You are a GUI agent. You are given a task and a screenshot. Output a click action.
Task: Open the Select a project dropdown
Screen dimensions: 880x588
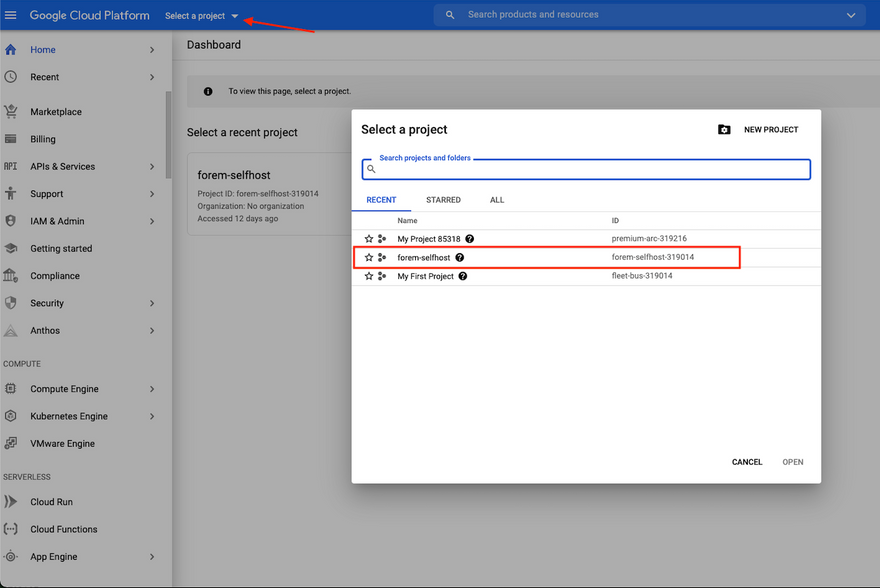click(x=201, y=16)
